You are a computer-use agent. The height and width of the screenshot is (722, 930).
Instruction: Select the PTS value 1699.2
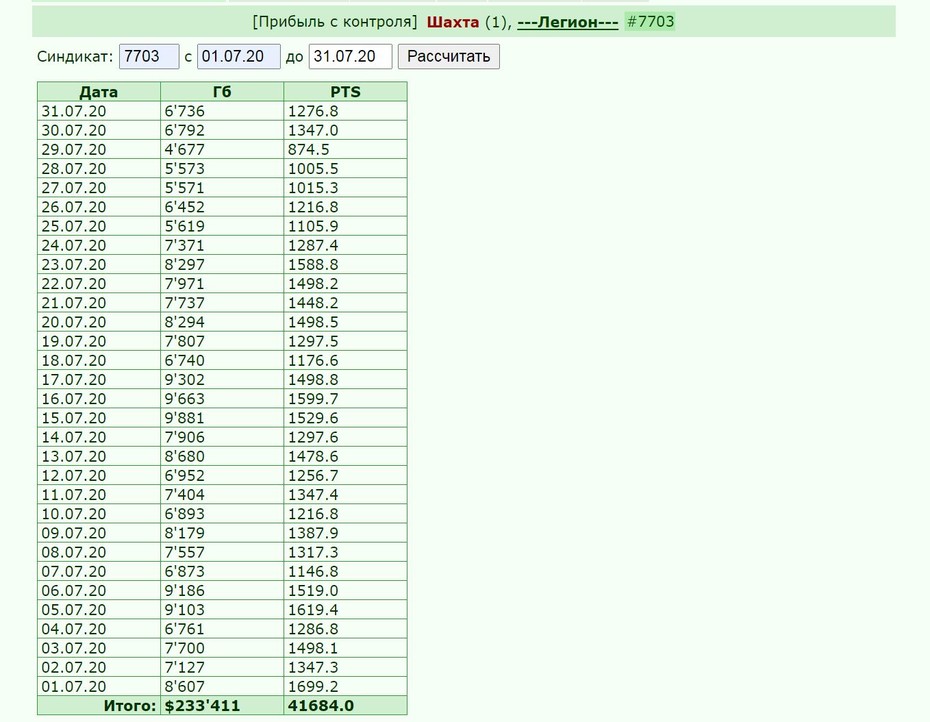[313, 686]
